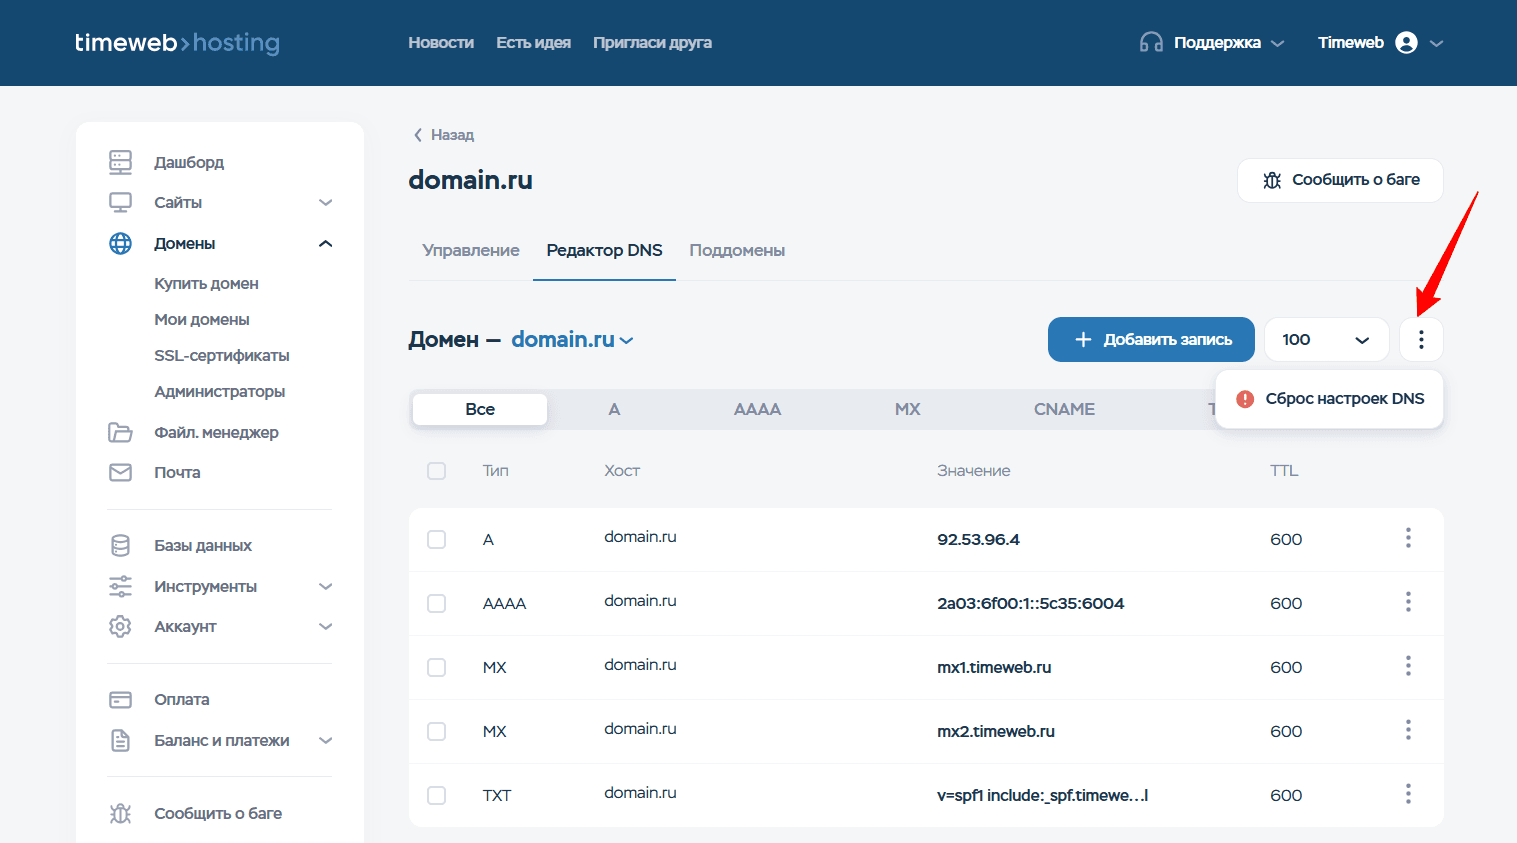Click the Mail envelope icon

click(120, 472)
